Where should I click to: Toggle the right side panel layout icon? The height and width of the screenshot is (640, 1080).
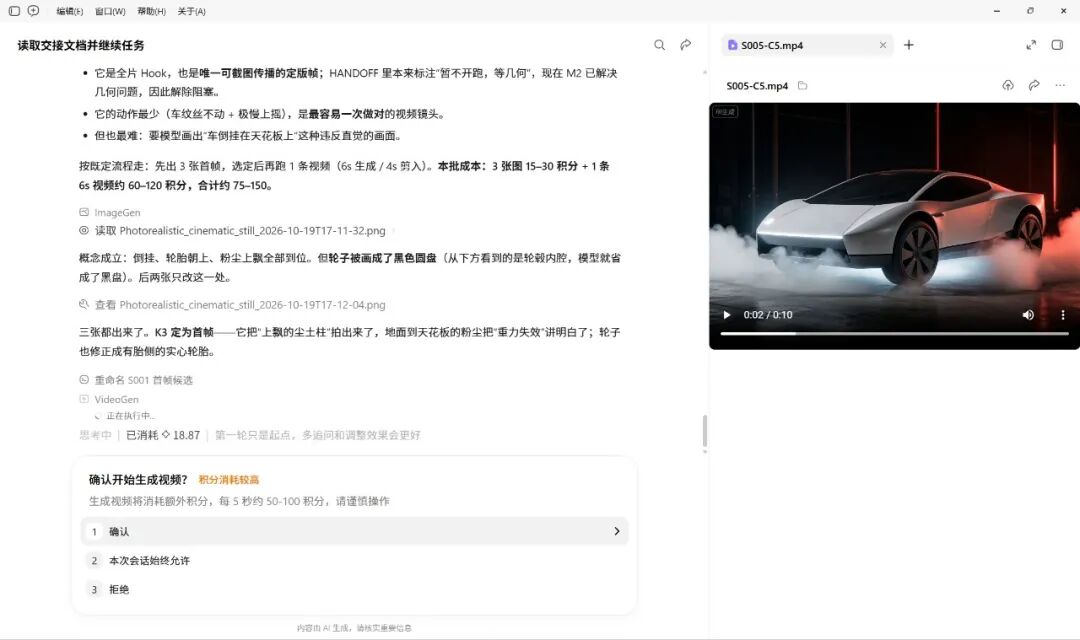coord(1057,45)
